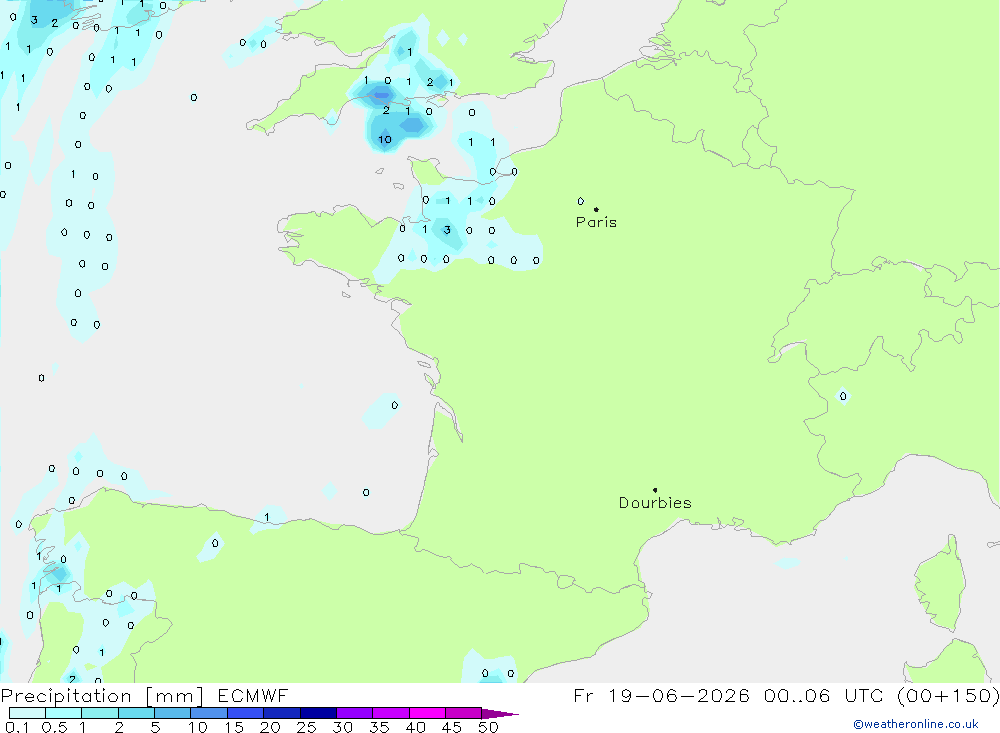Screen dimensions: 1000x733
Task: Pick the 25–30 mm navy legend swatch
Action: [318, 713]
